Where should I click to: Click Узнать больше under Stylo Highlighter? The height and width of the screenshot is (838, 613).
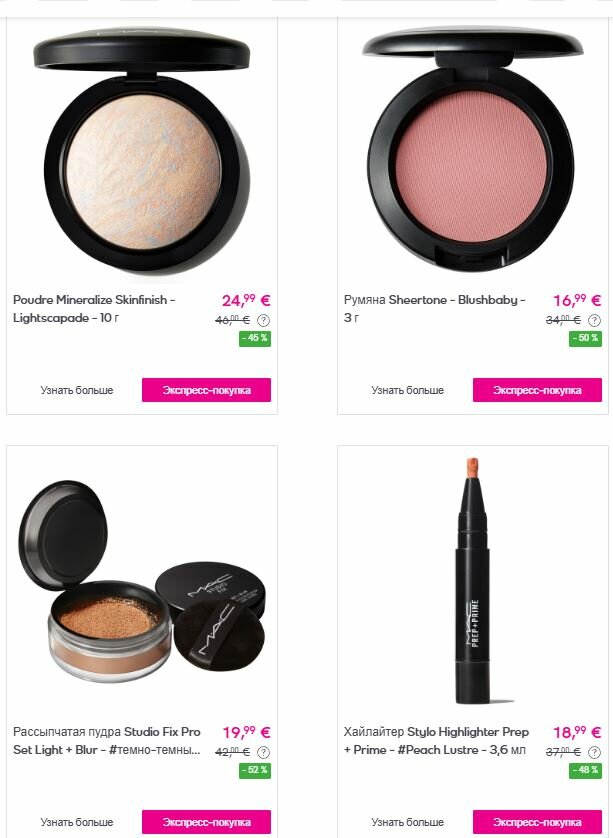tap(408, 822)
